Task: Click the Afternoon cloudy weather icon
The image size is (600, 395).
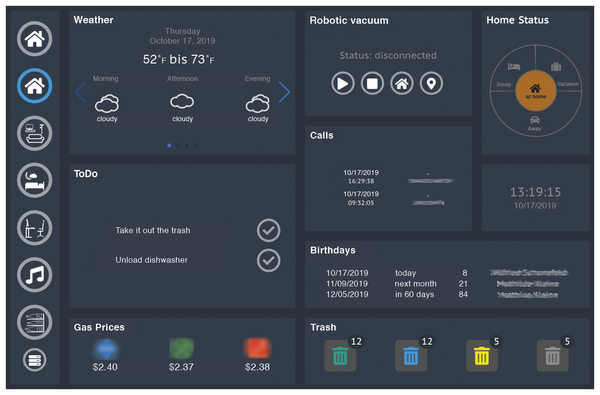Action: click(182, 101)
